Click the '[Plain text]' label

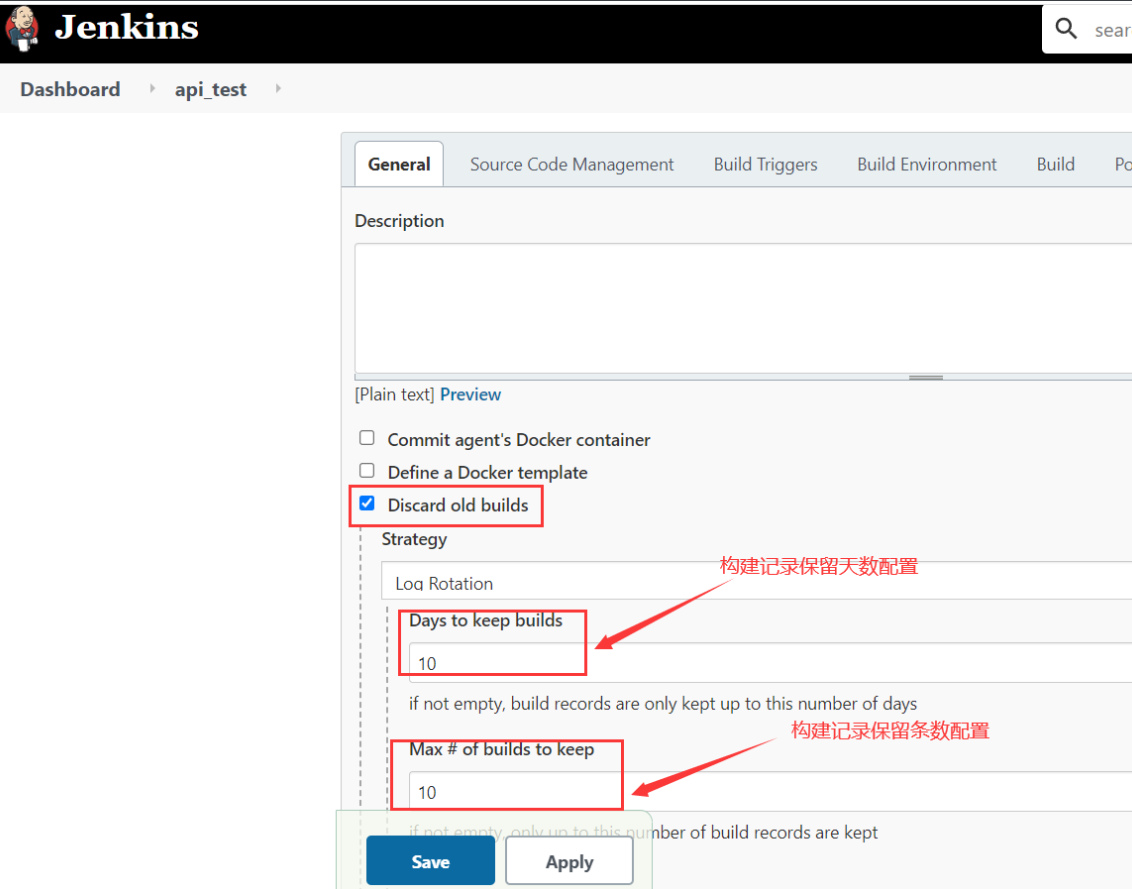click(394, 394)
